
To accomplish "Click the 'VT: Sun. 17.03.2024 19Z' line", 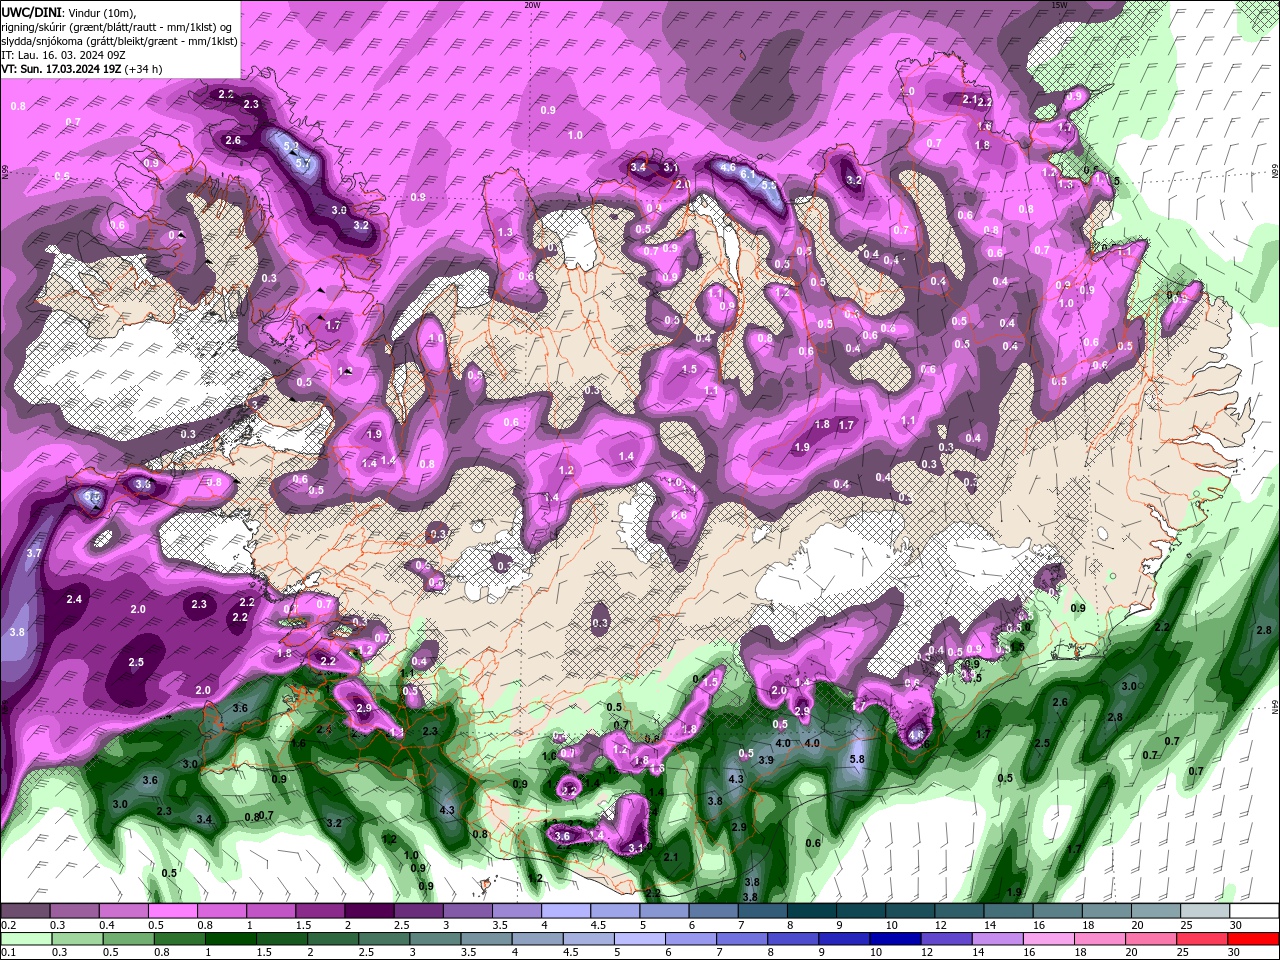I will click(61, 69).
